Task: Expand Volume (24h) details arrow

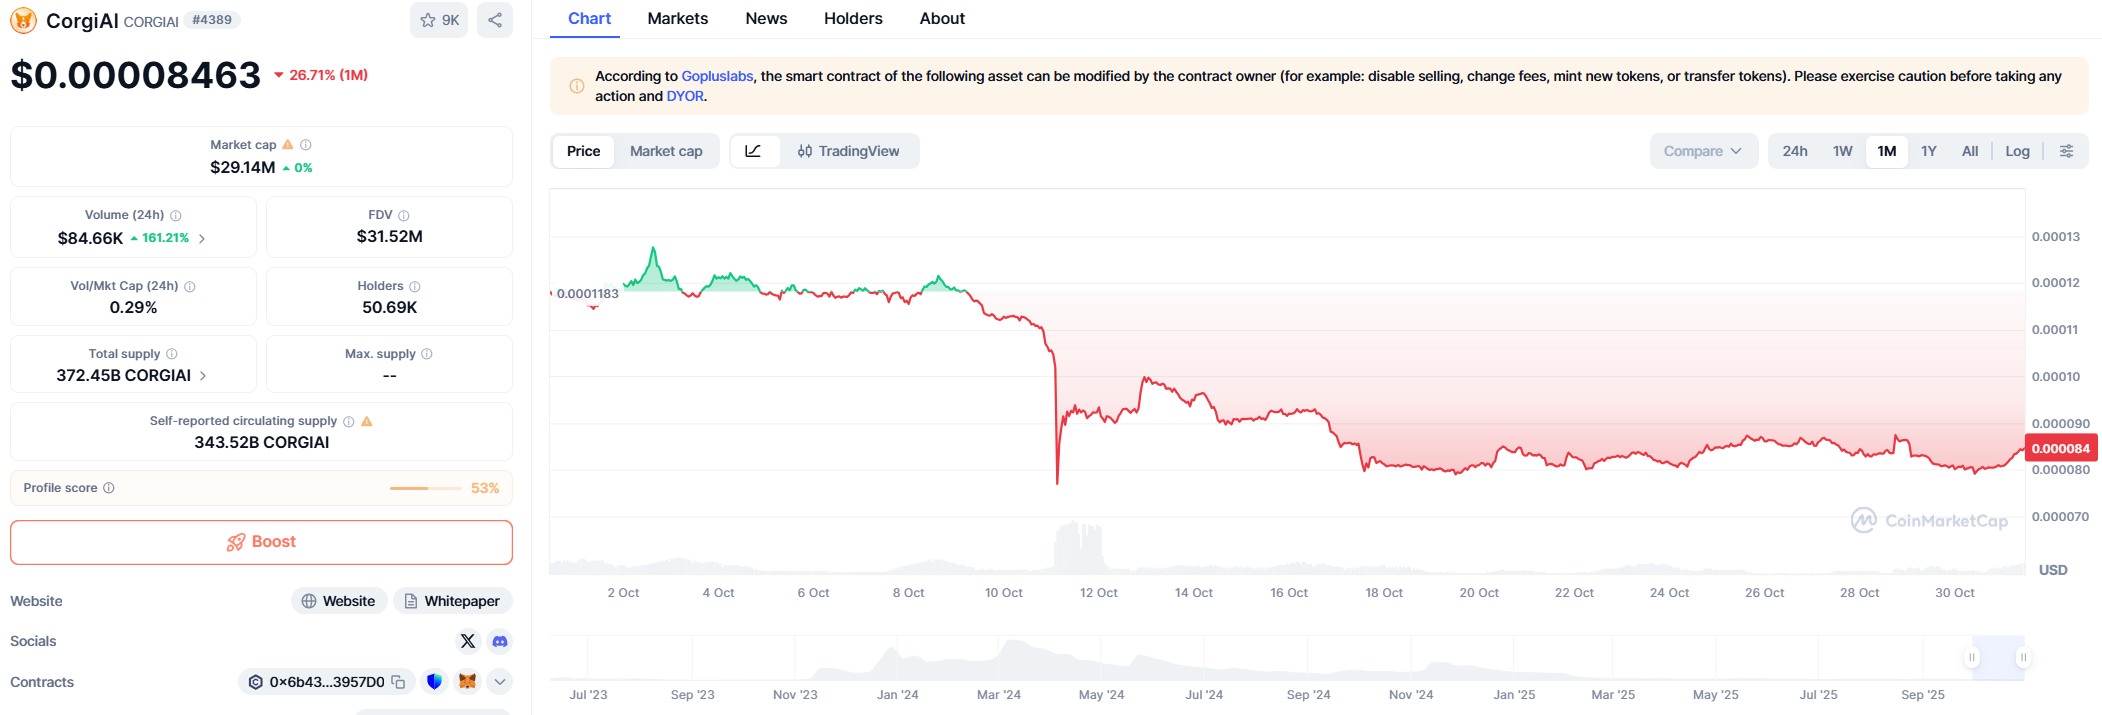Action: (x=202, y=238)
